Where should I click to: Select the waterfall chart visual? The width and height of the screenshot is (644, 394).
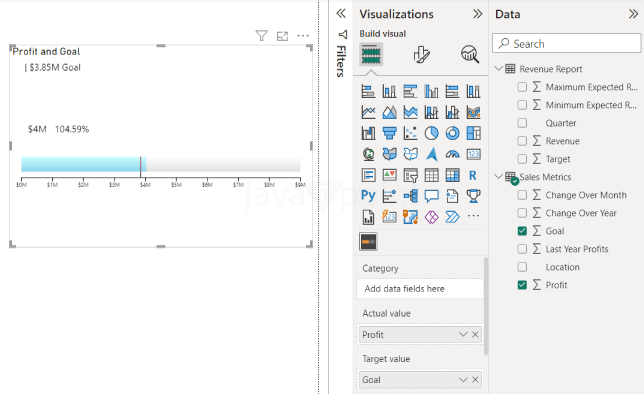[x=368, y=133]
